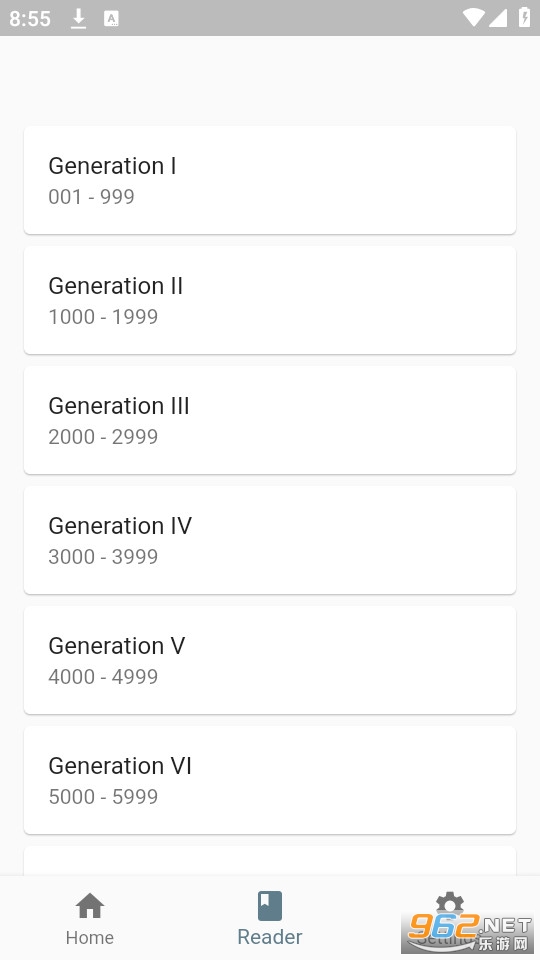This screenshot has width=540, height=960.
Task: Open the Generation I card
Action: point(270,180)
